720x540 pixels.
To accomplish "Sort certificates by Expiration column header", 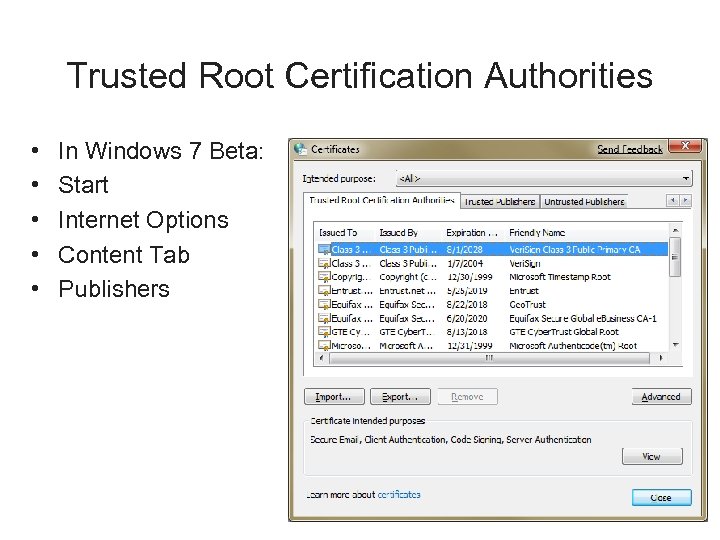I will [472, 233].
